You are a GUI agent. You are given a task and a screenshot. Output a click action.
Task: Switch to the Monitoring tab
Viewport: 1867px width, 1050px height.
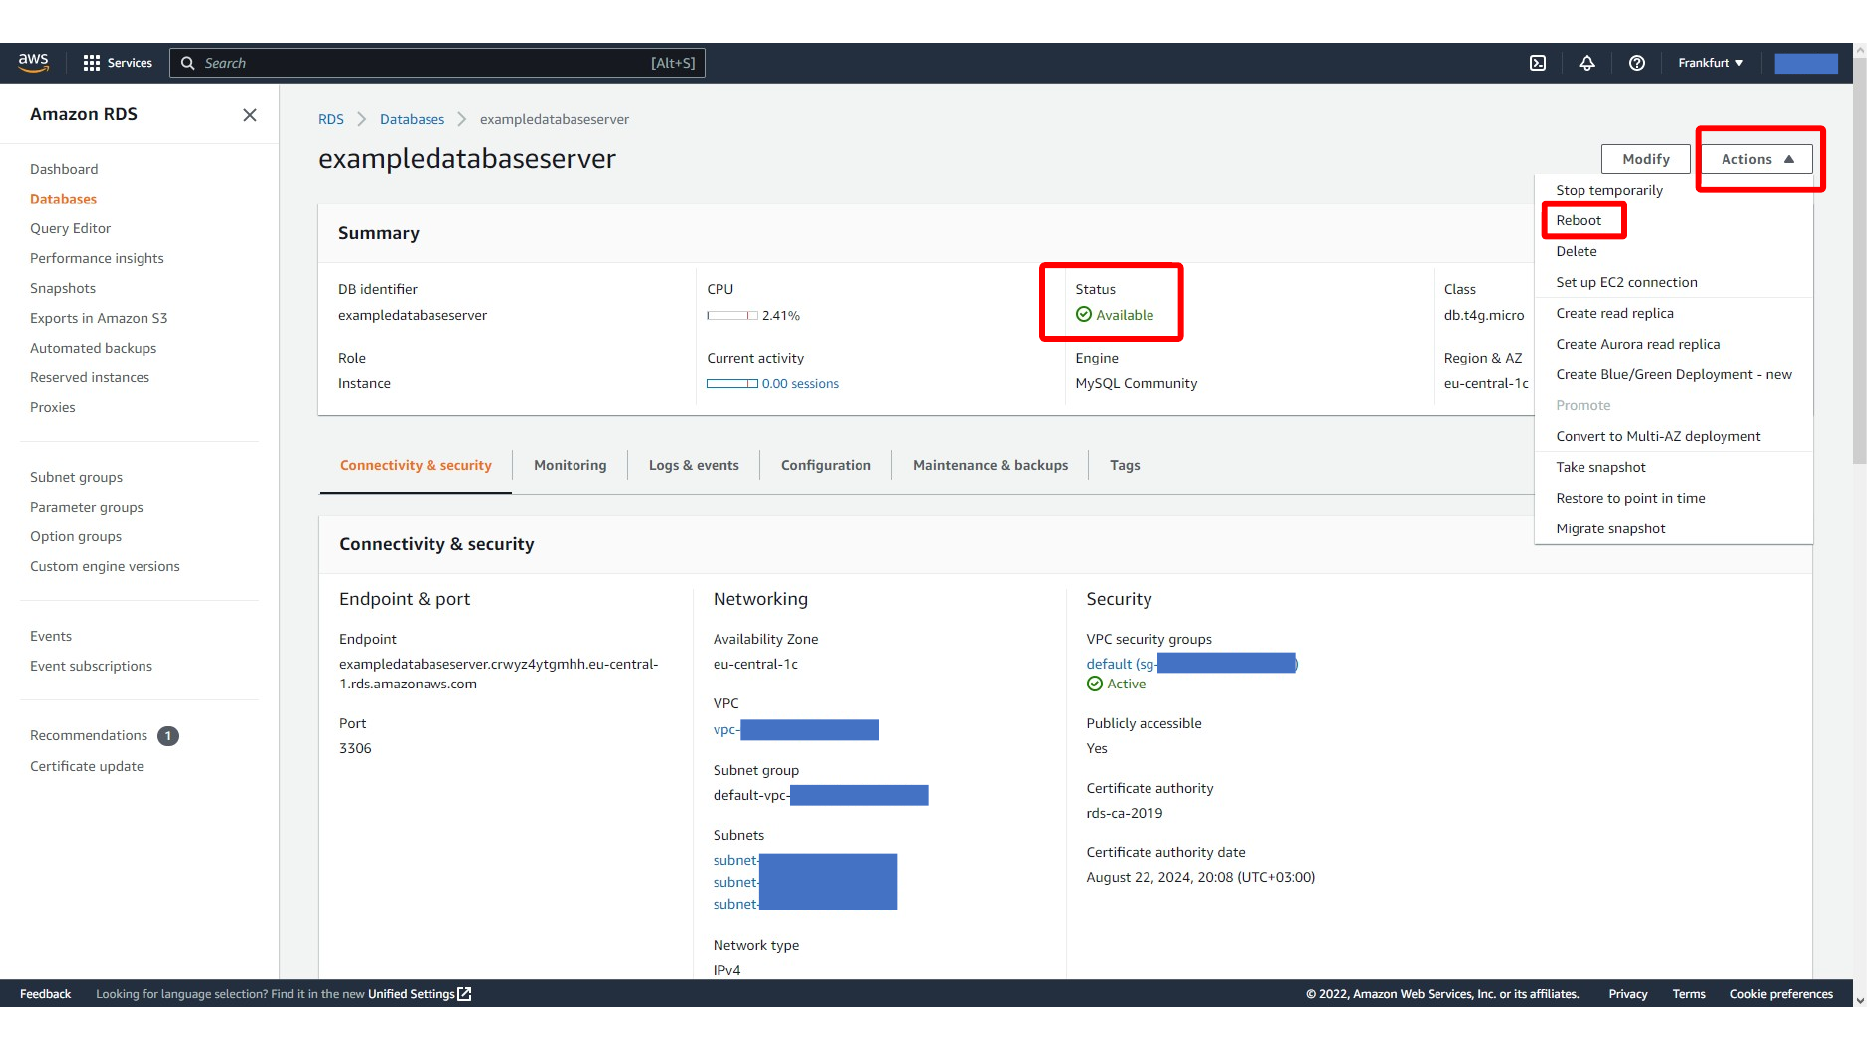(570, 465)
